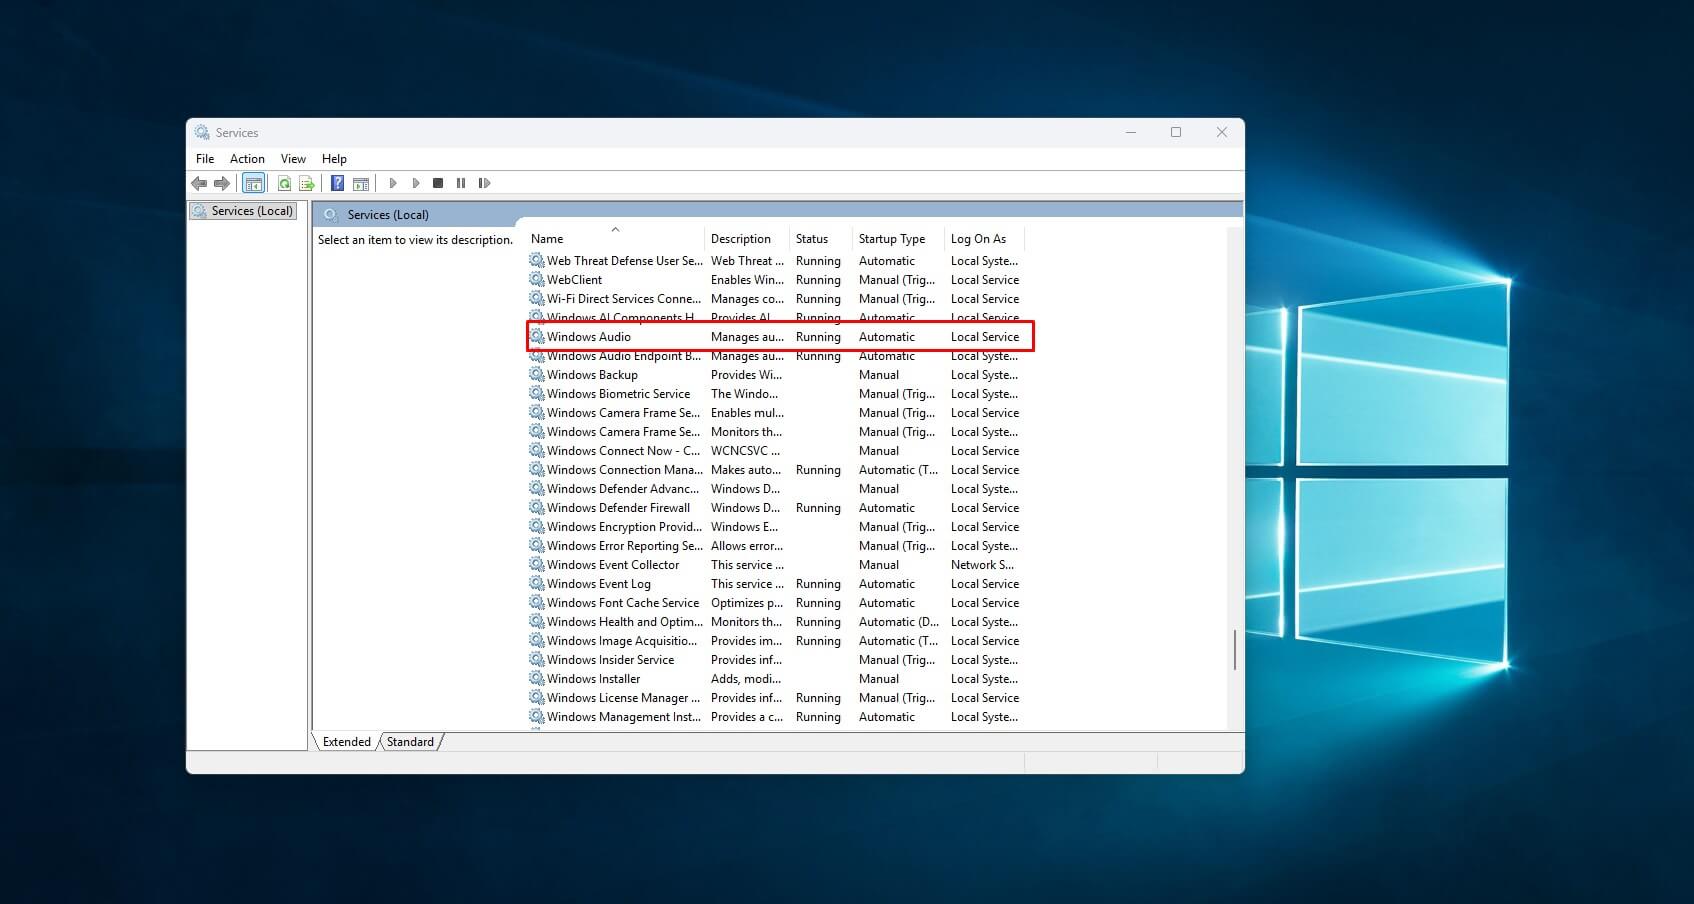Minimize the Services window
Image resolution: width=1694 pixels, height=904 pixels.
[x=1131, y=132]
